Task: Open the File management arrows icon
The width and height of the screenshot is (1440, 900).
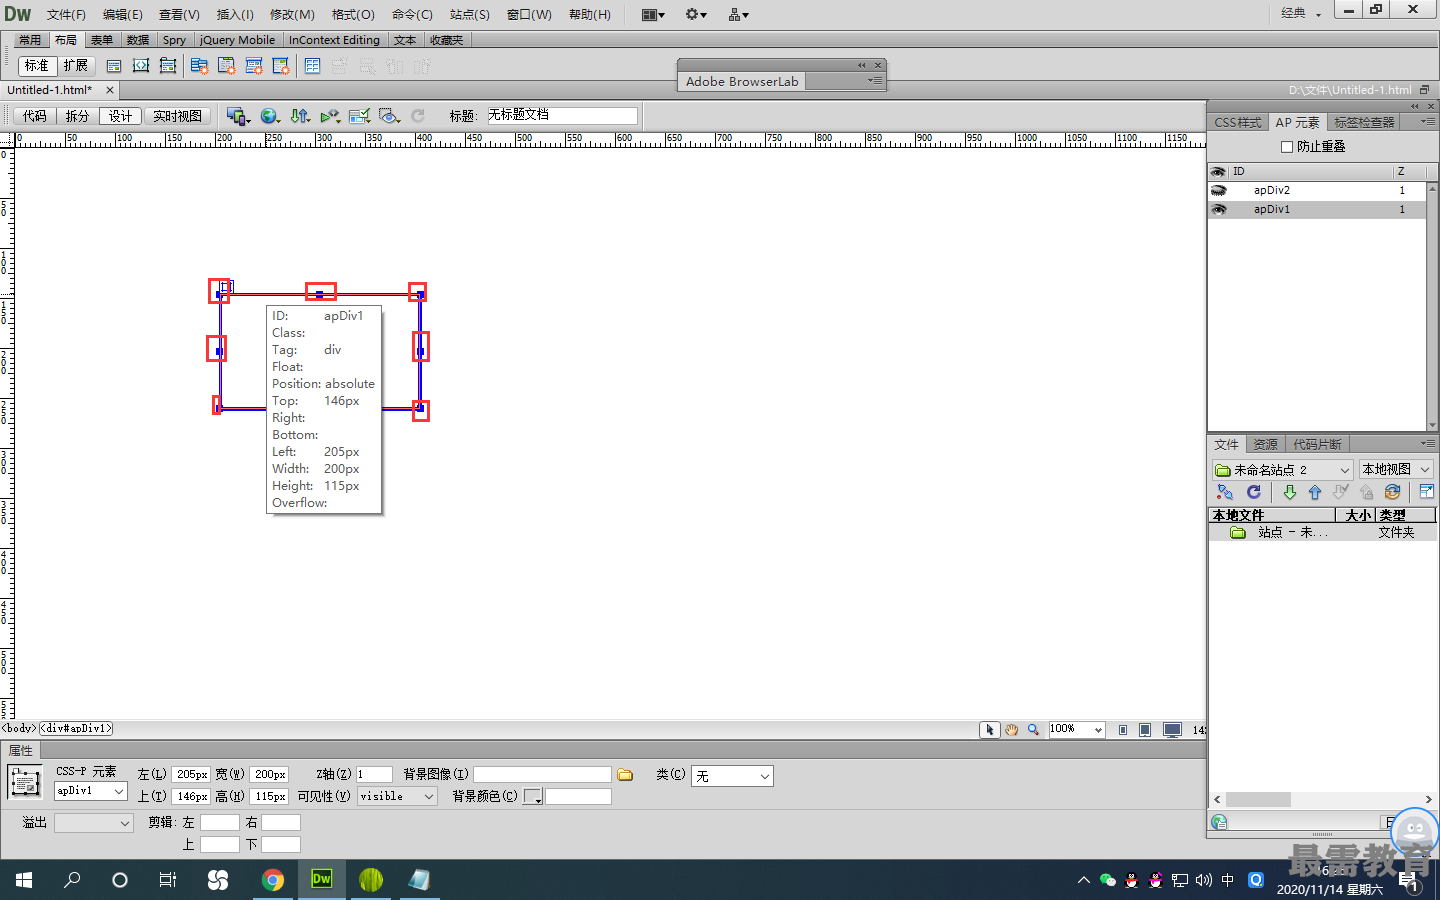Action: [x=300, y=116]
